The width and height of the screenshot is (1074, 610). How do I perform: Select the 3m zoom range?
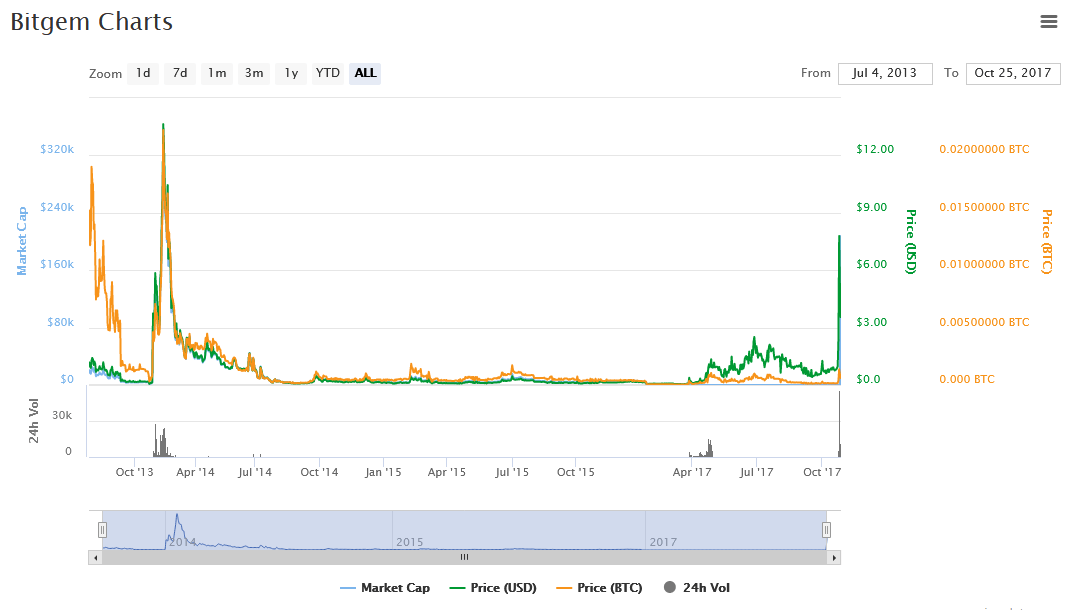254,73
